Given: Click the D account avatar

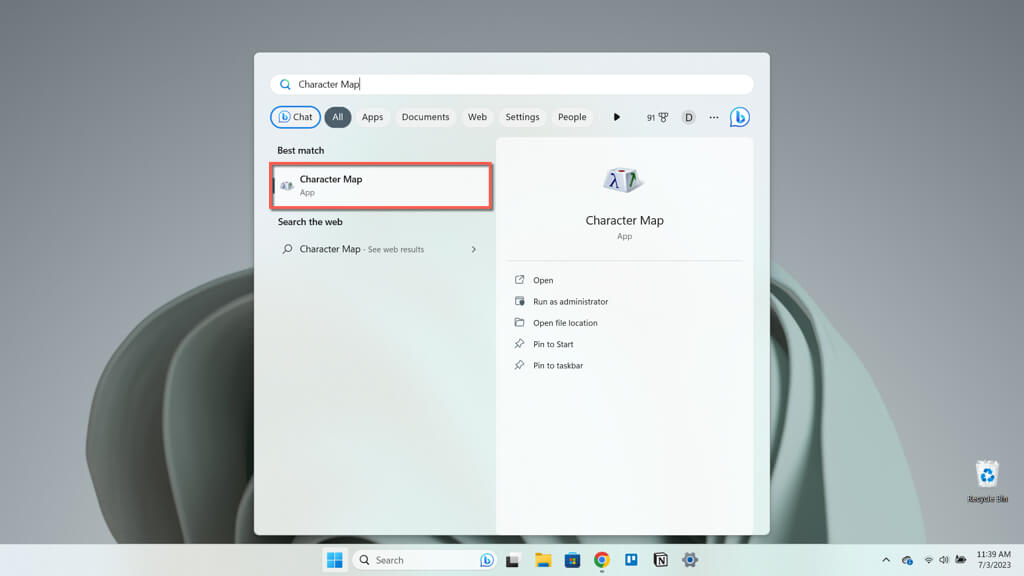Looking at the screenshot, I should click(x=688, y=118).
